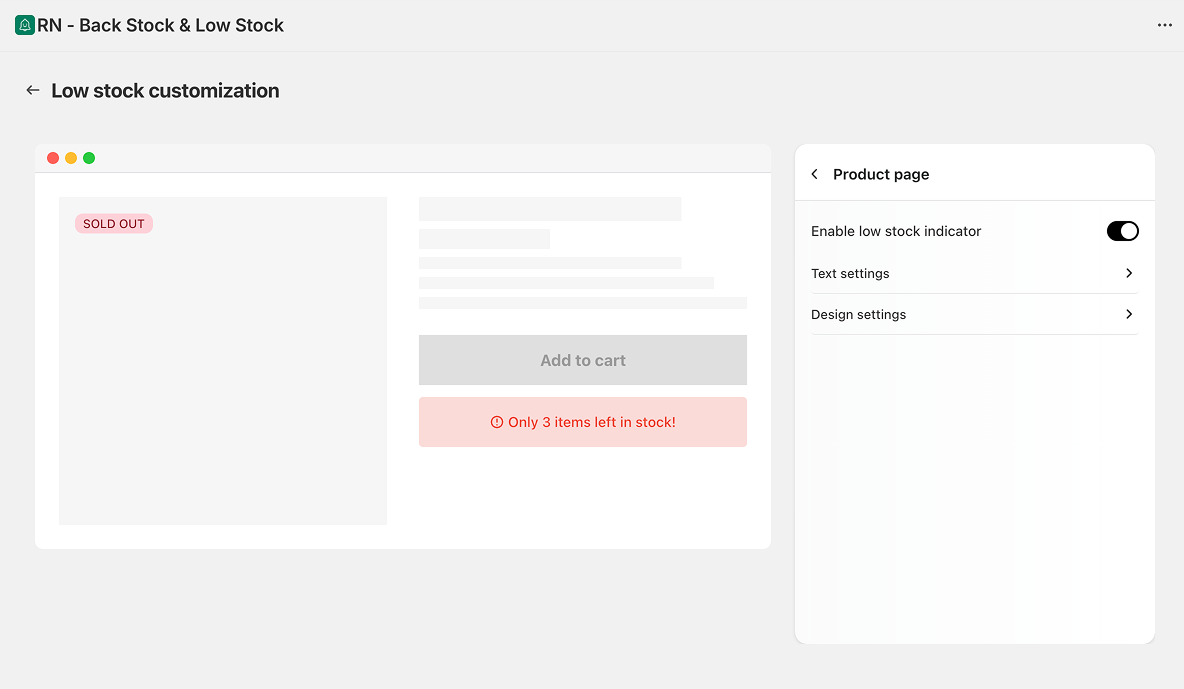
Task: Open the three-dot more options menu
Action: [1164, 25]
